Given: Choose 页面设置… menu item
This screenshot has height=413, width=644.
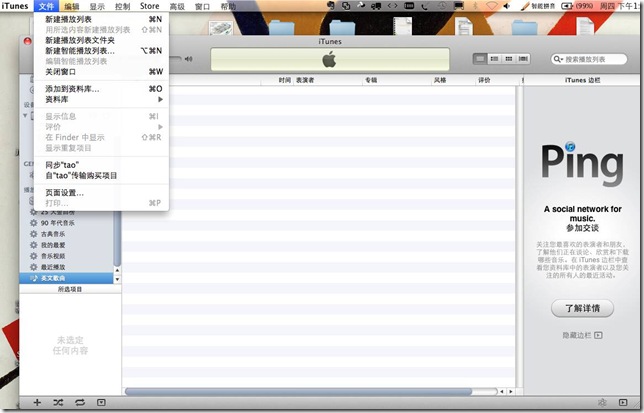Looking at the screenshot, I should coord(101,193).
